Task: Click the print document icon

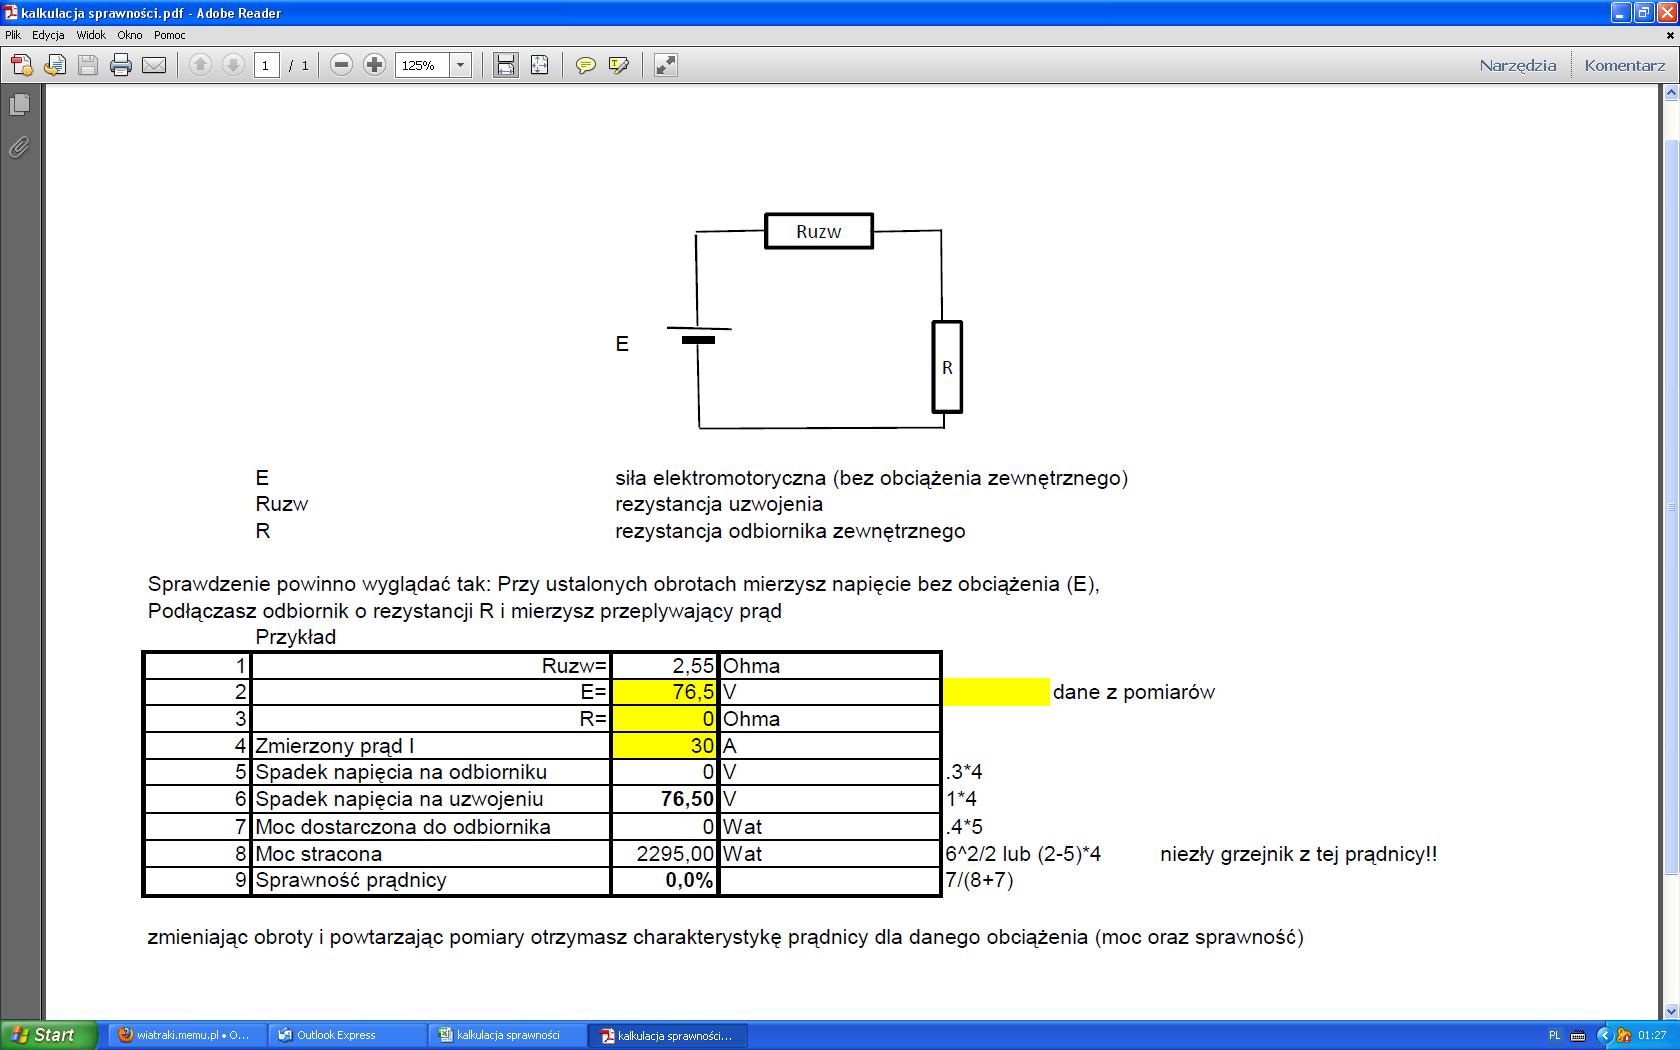Action: (x=121, y=66)
